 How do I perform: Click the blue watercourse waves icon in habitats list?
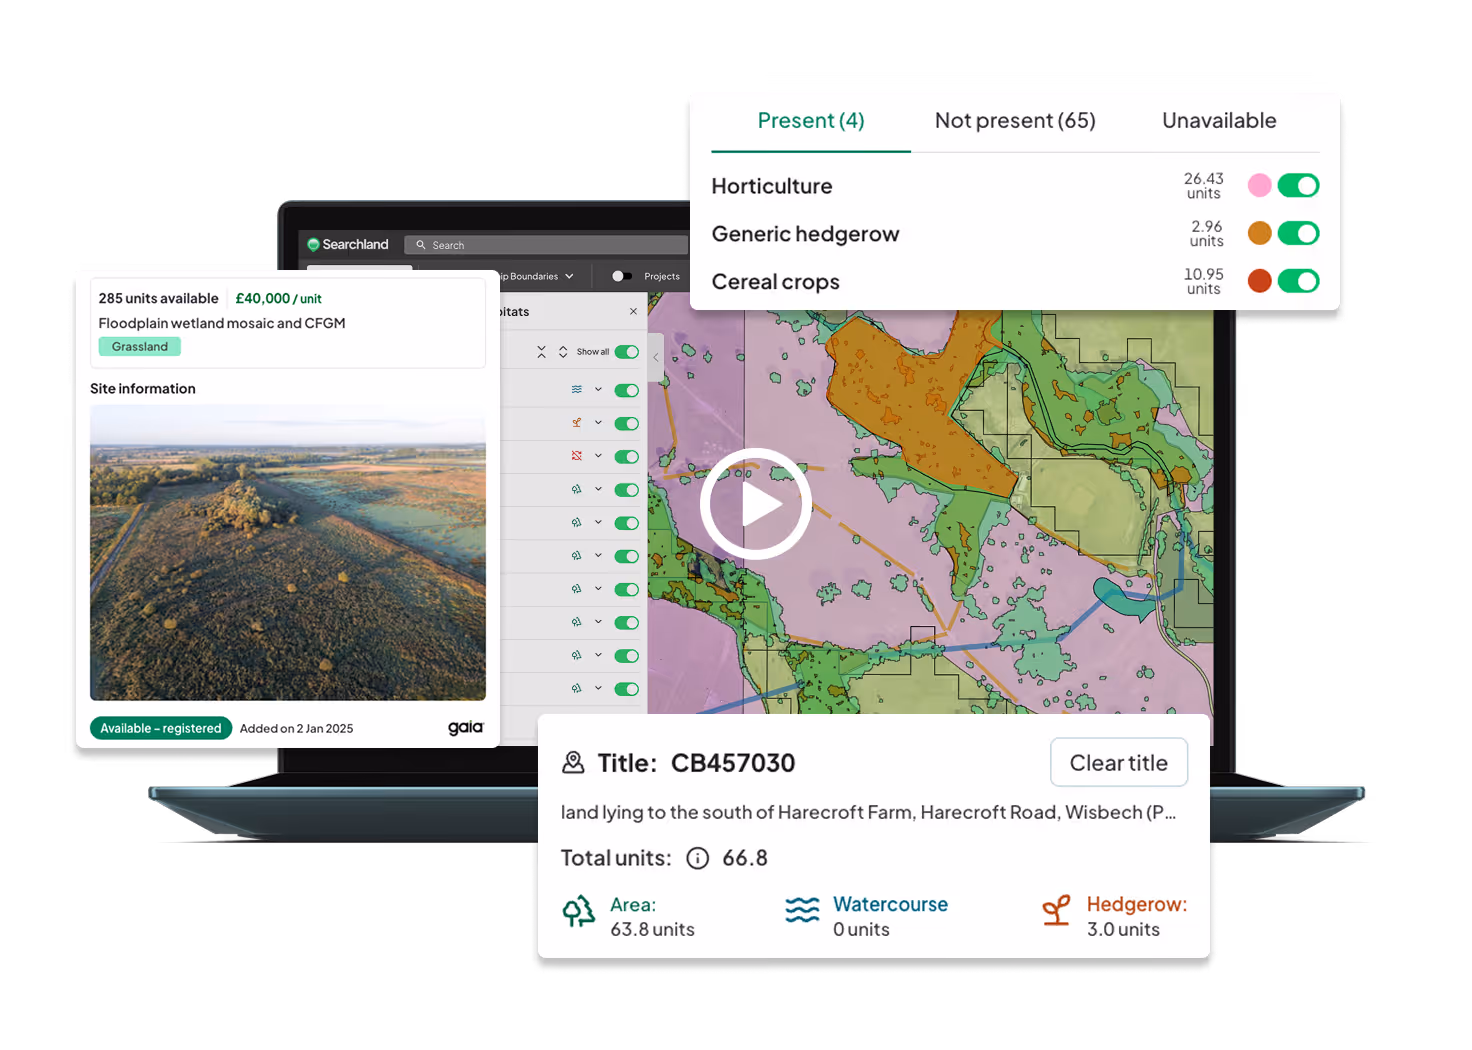(576, 390)
